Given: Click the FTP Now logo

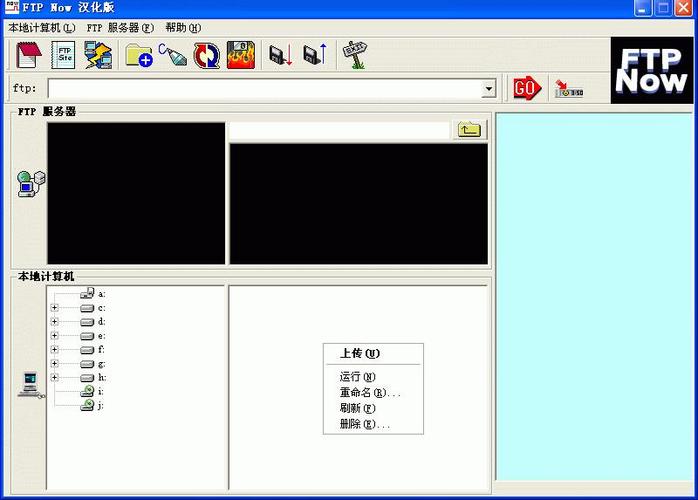Looking at the screenshot, I should (x=652, y=70).
